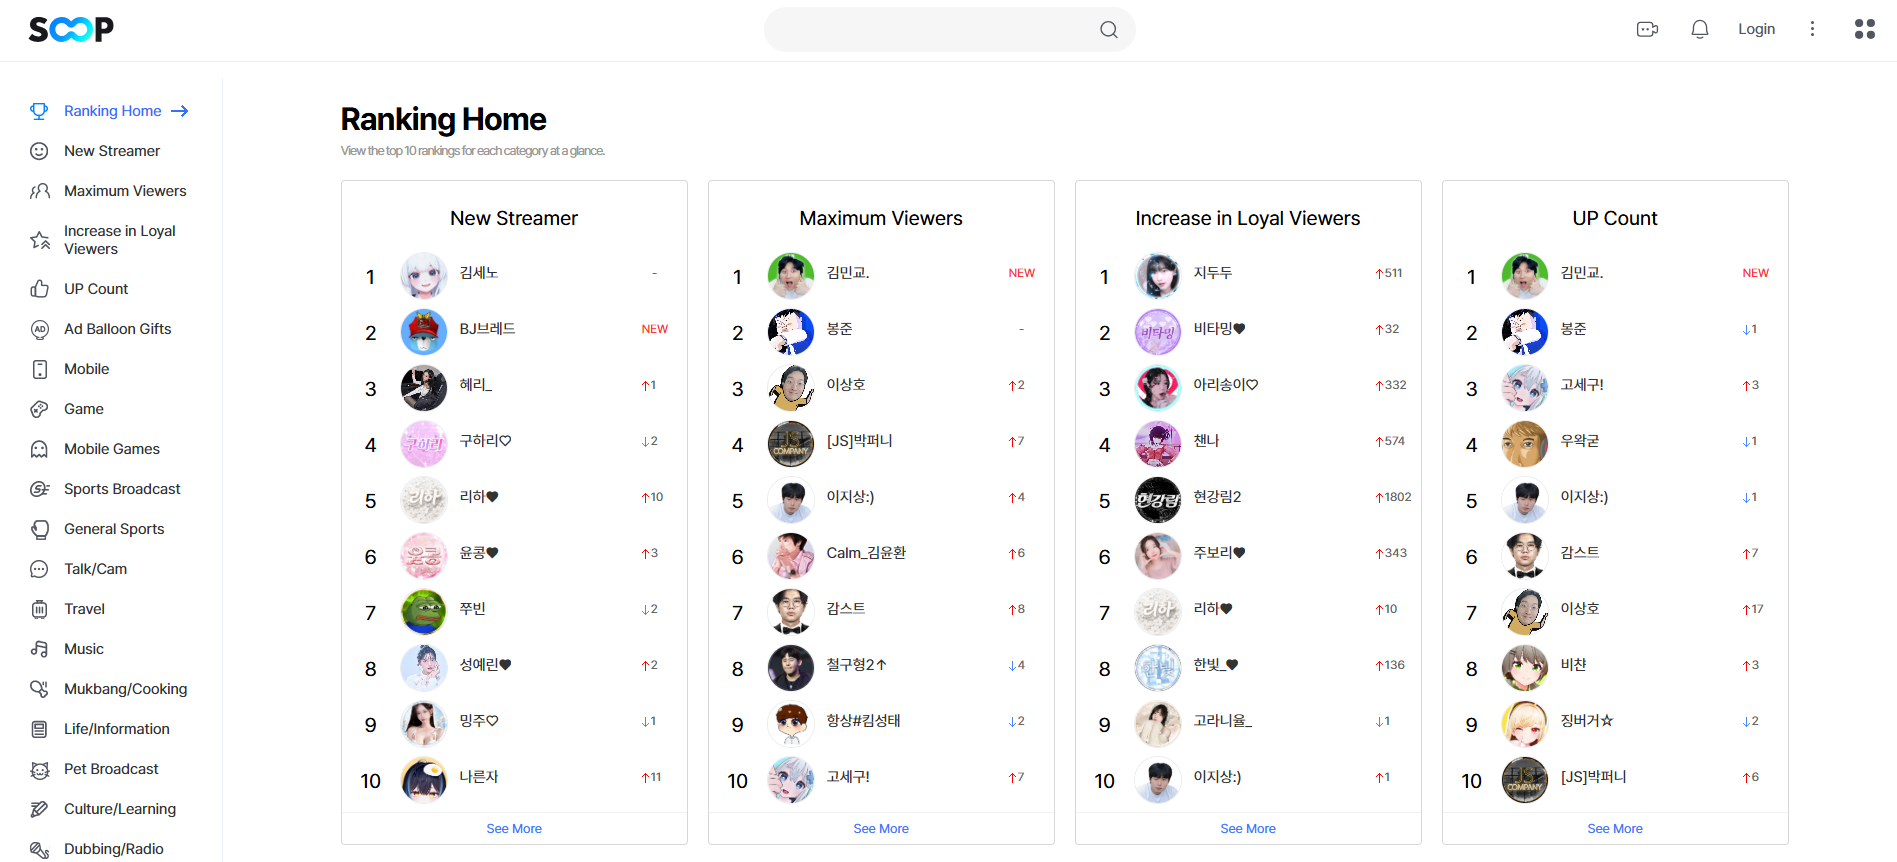
Task: Click the Login link
Action: 1756,29
